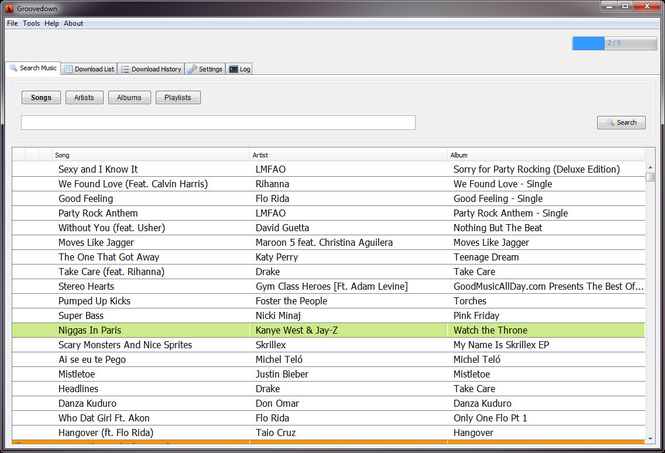Click the 2 / 5 download progress bar
Screen dimensions: 665x453
coord(614,43)
